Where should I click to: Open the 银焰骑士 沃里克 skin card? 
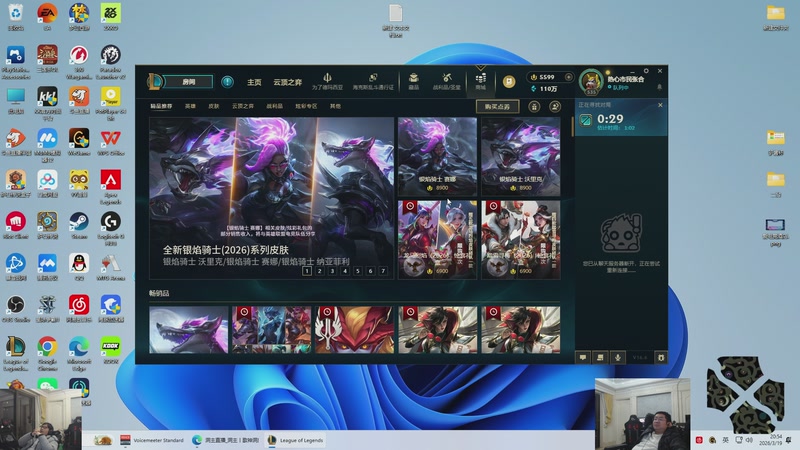pos(520,157)
